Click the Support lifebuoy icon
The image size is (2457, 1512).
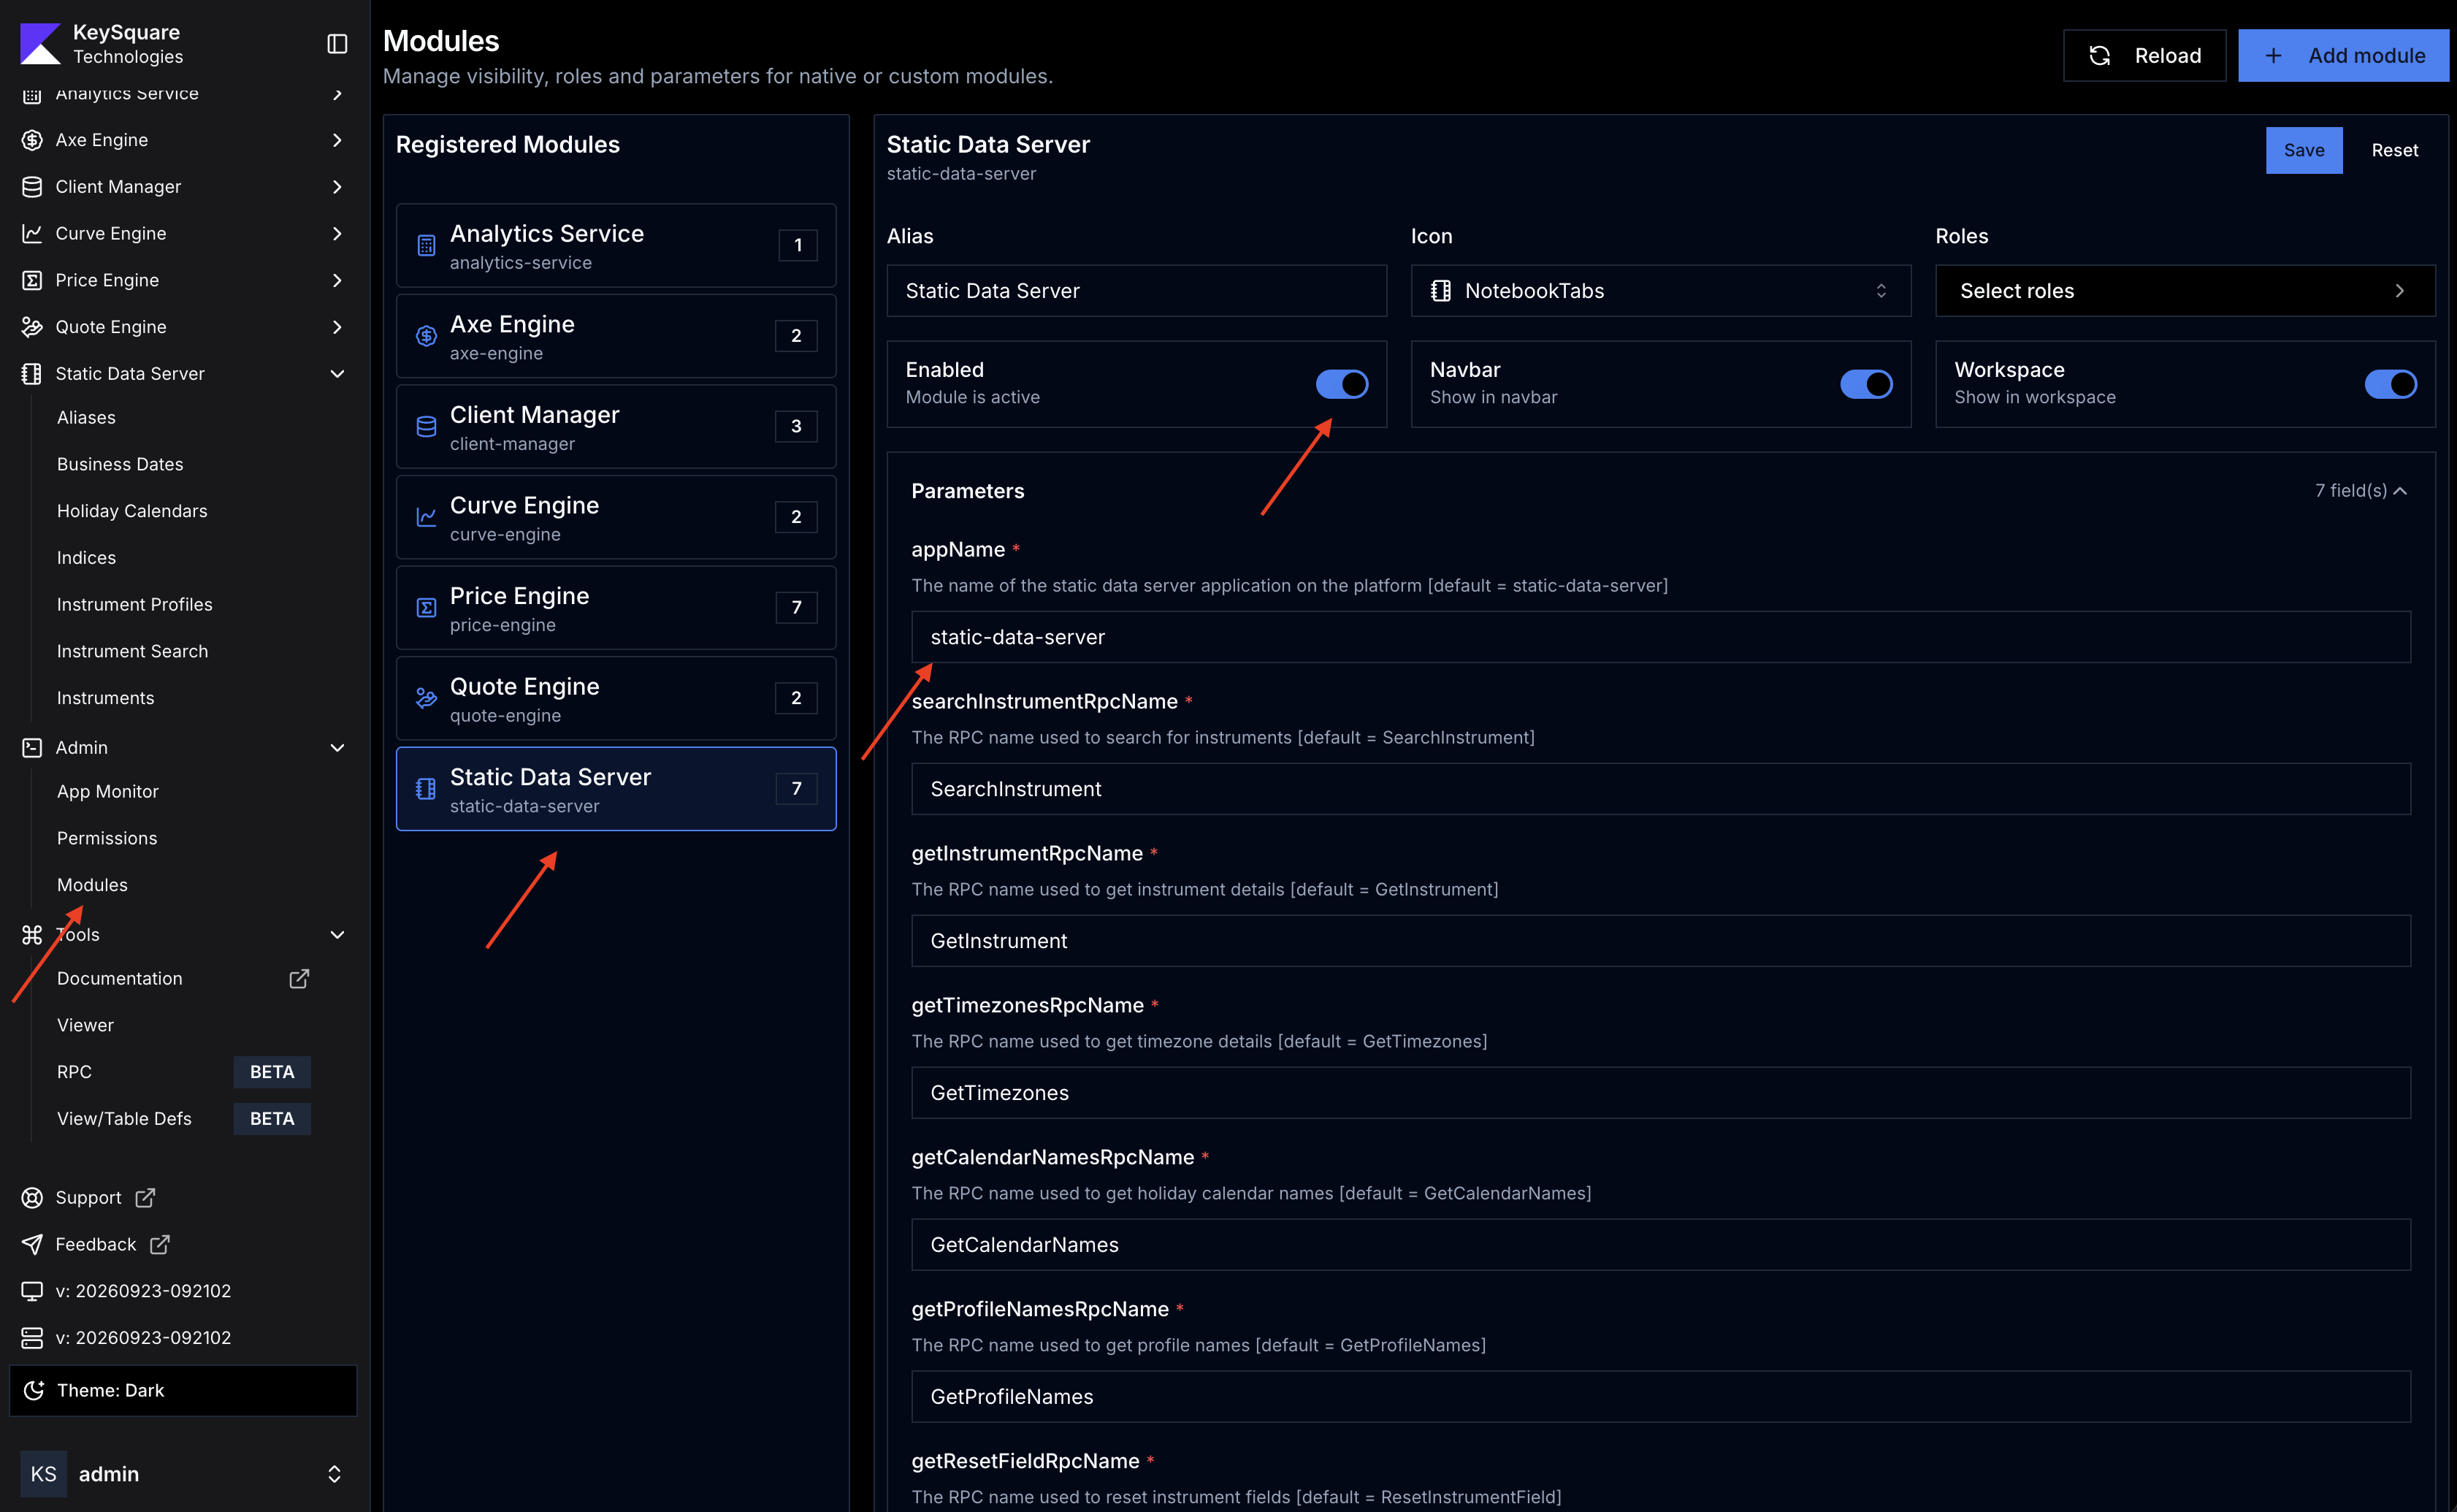tap(32, 1197)
